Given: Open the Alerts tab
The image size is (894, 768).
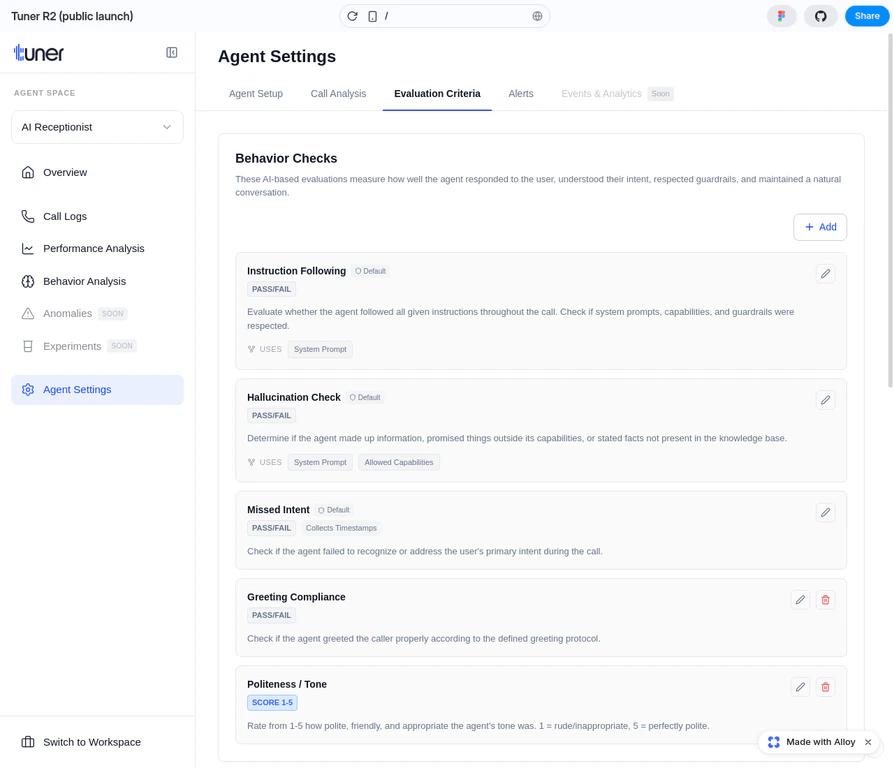Looking at the screenshot, I should click(x=521, y=93).
